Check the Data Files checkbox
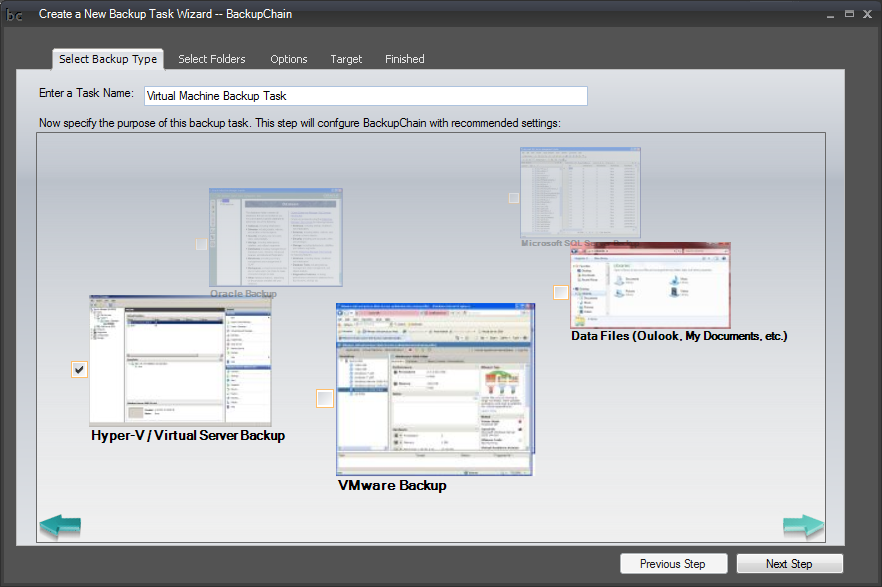 pyautogui.click(x=561, y=292)
